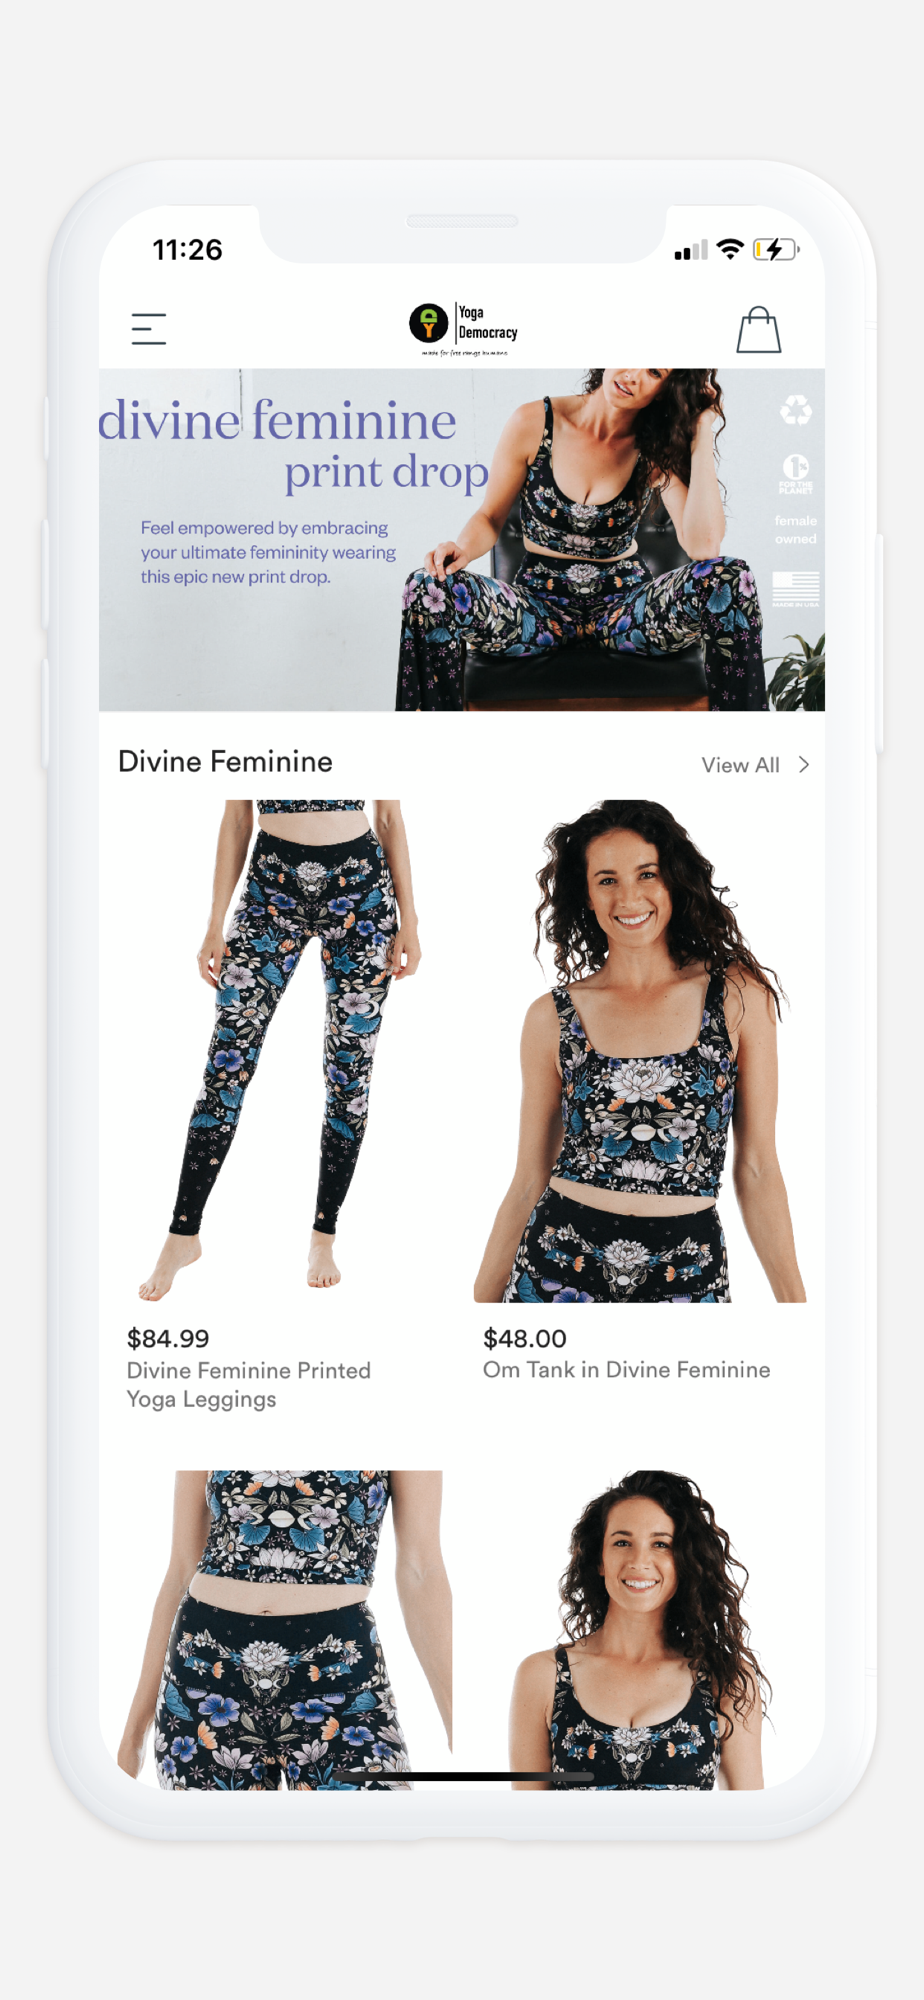Tap the battery charging indicator

[776, 249]
